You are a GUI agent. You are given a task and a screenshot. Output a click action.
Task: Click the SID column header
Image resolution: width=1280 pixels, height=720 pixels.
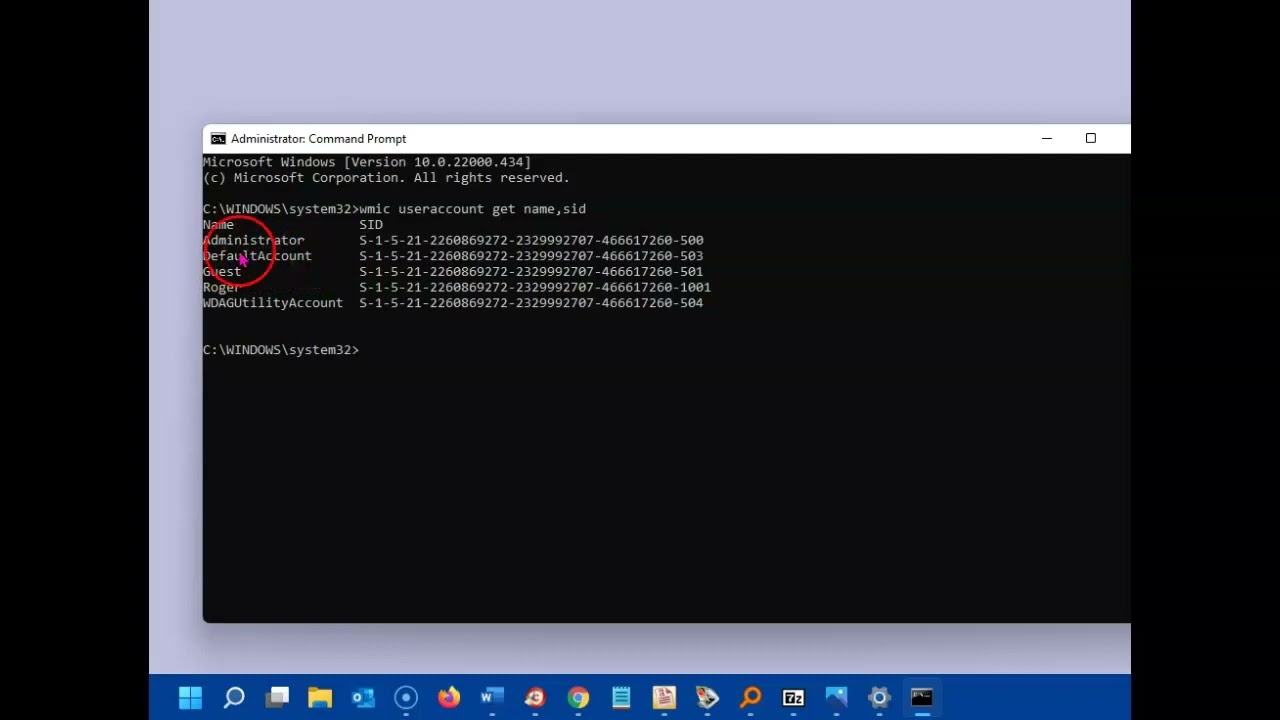pos(371,225)
